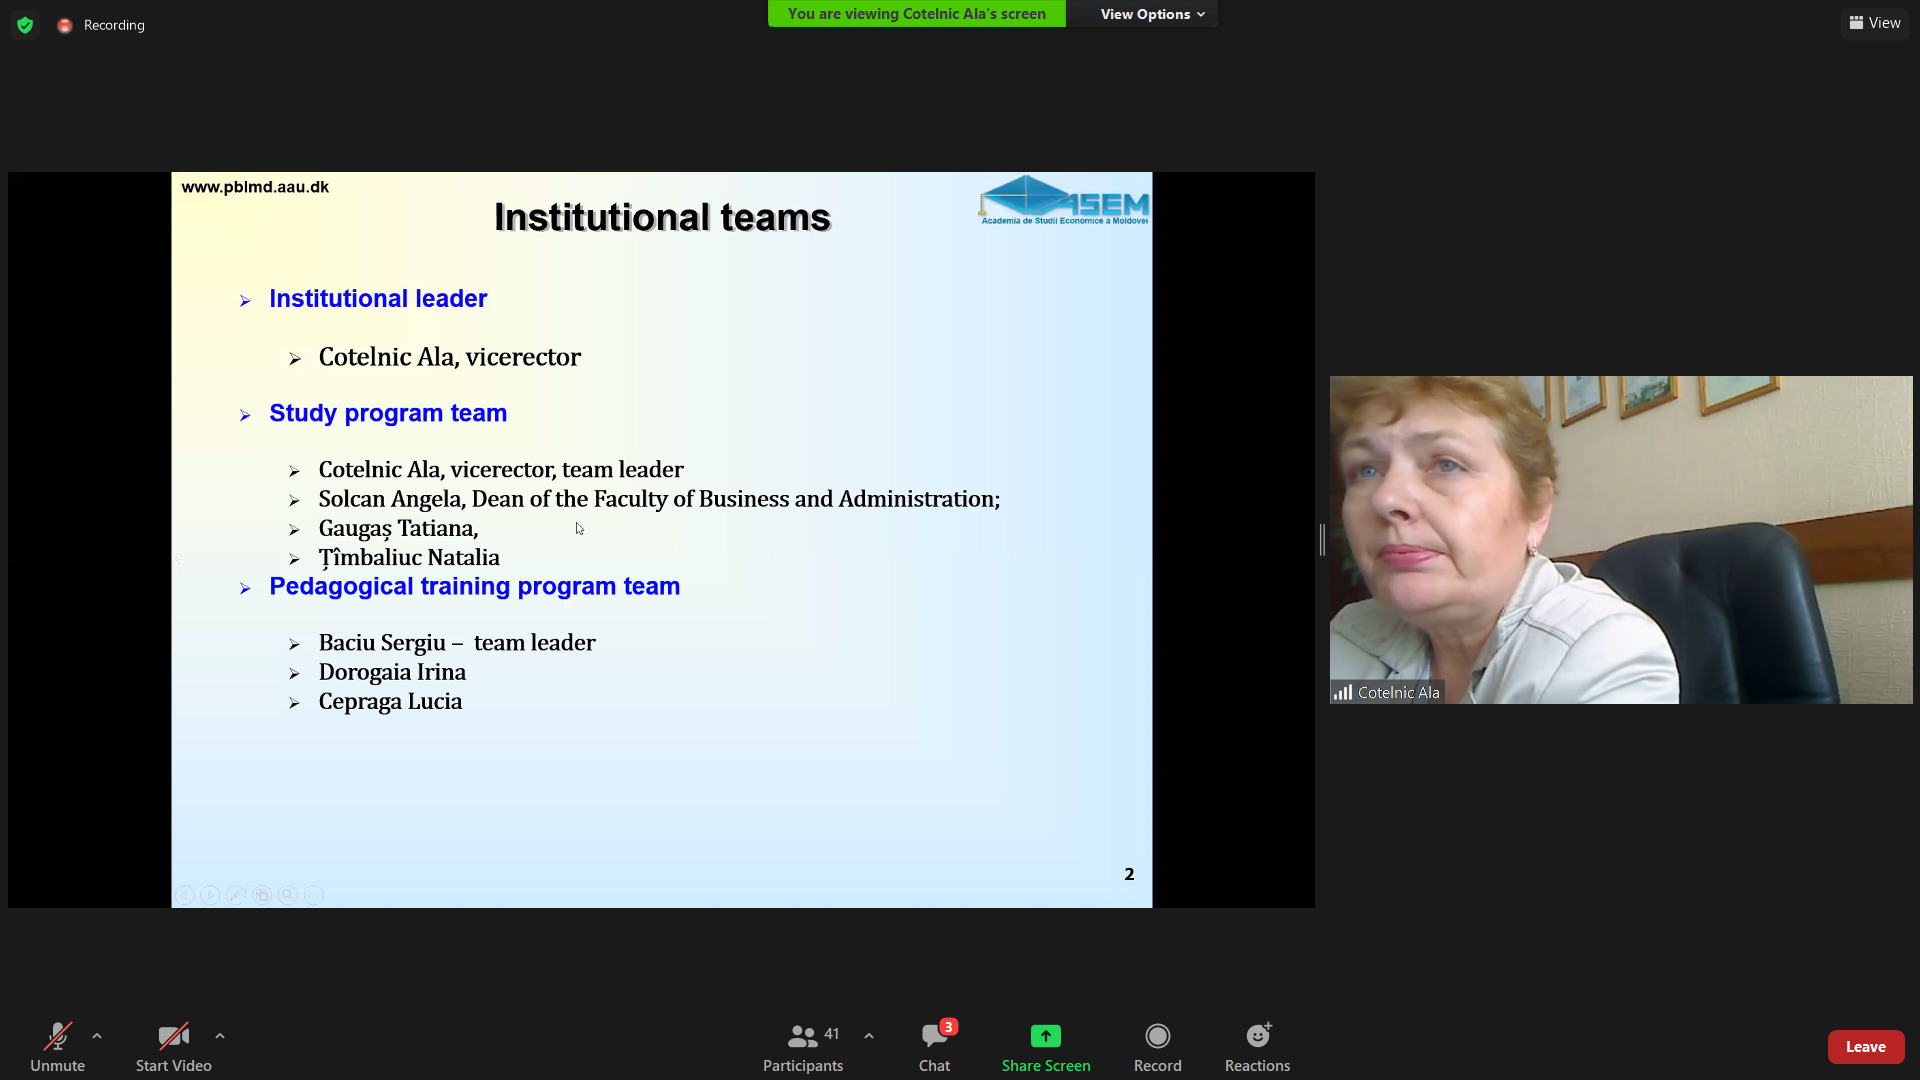Open the Participants panel
1920x1080 pixels.
coord(803,1046)
